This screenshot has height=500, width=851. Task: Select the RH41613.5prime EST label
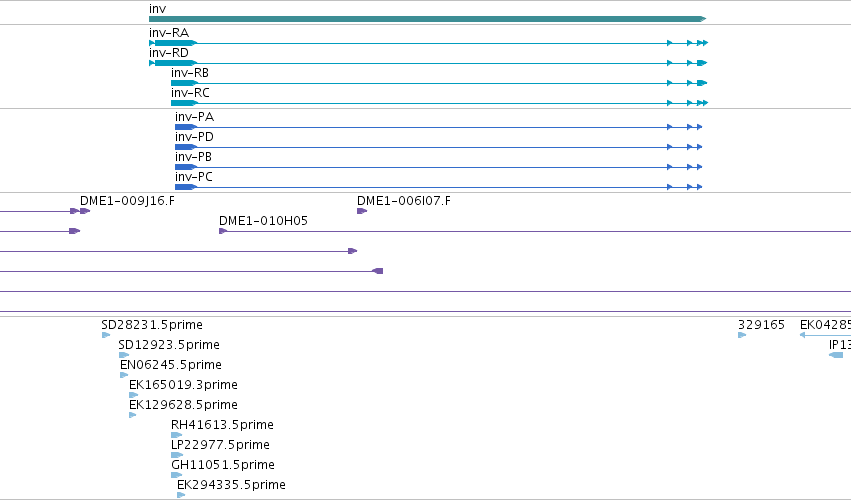click(223, 425)
